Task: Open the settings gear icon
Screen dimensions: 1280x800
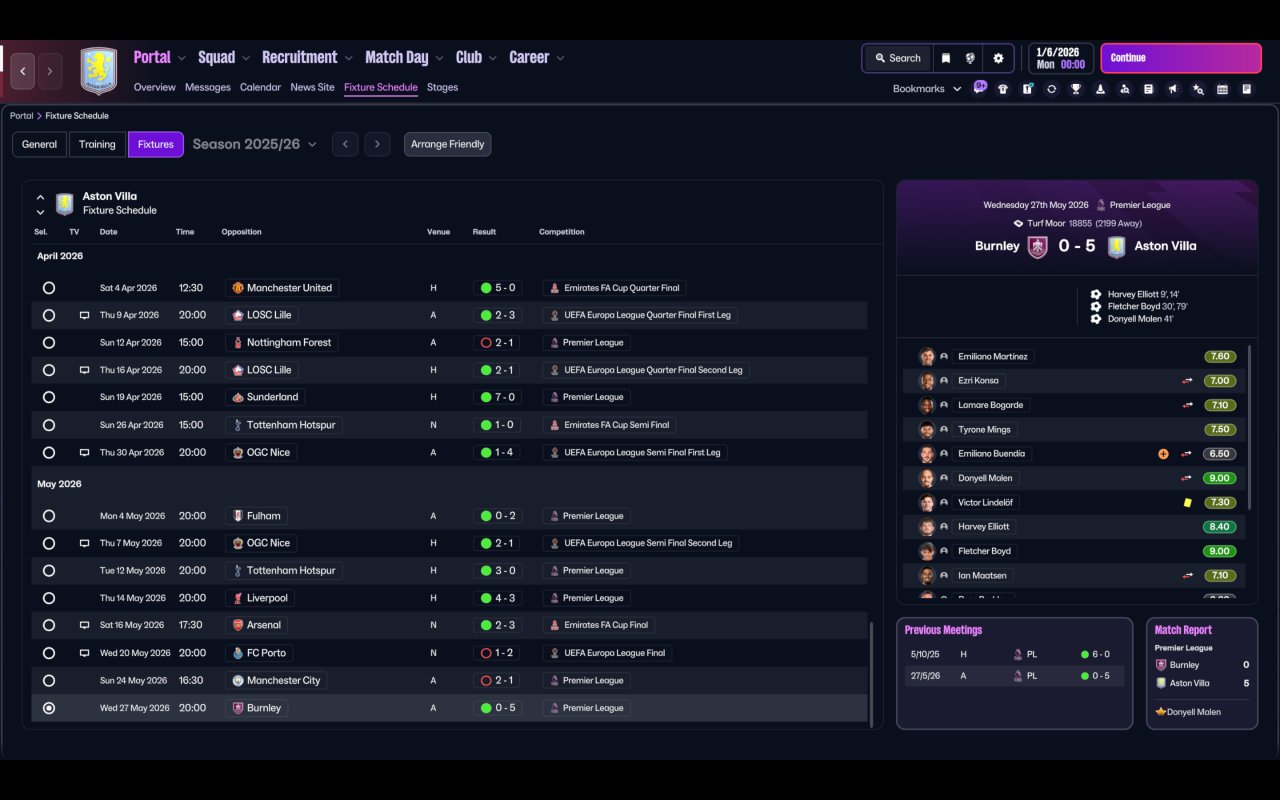Action: [x=998, y=58]
